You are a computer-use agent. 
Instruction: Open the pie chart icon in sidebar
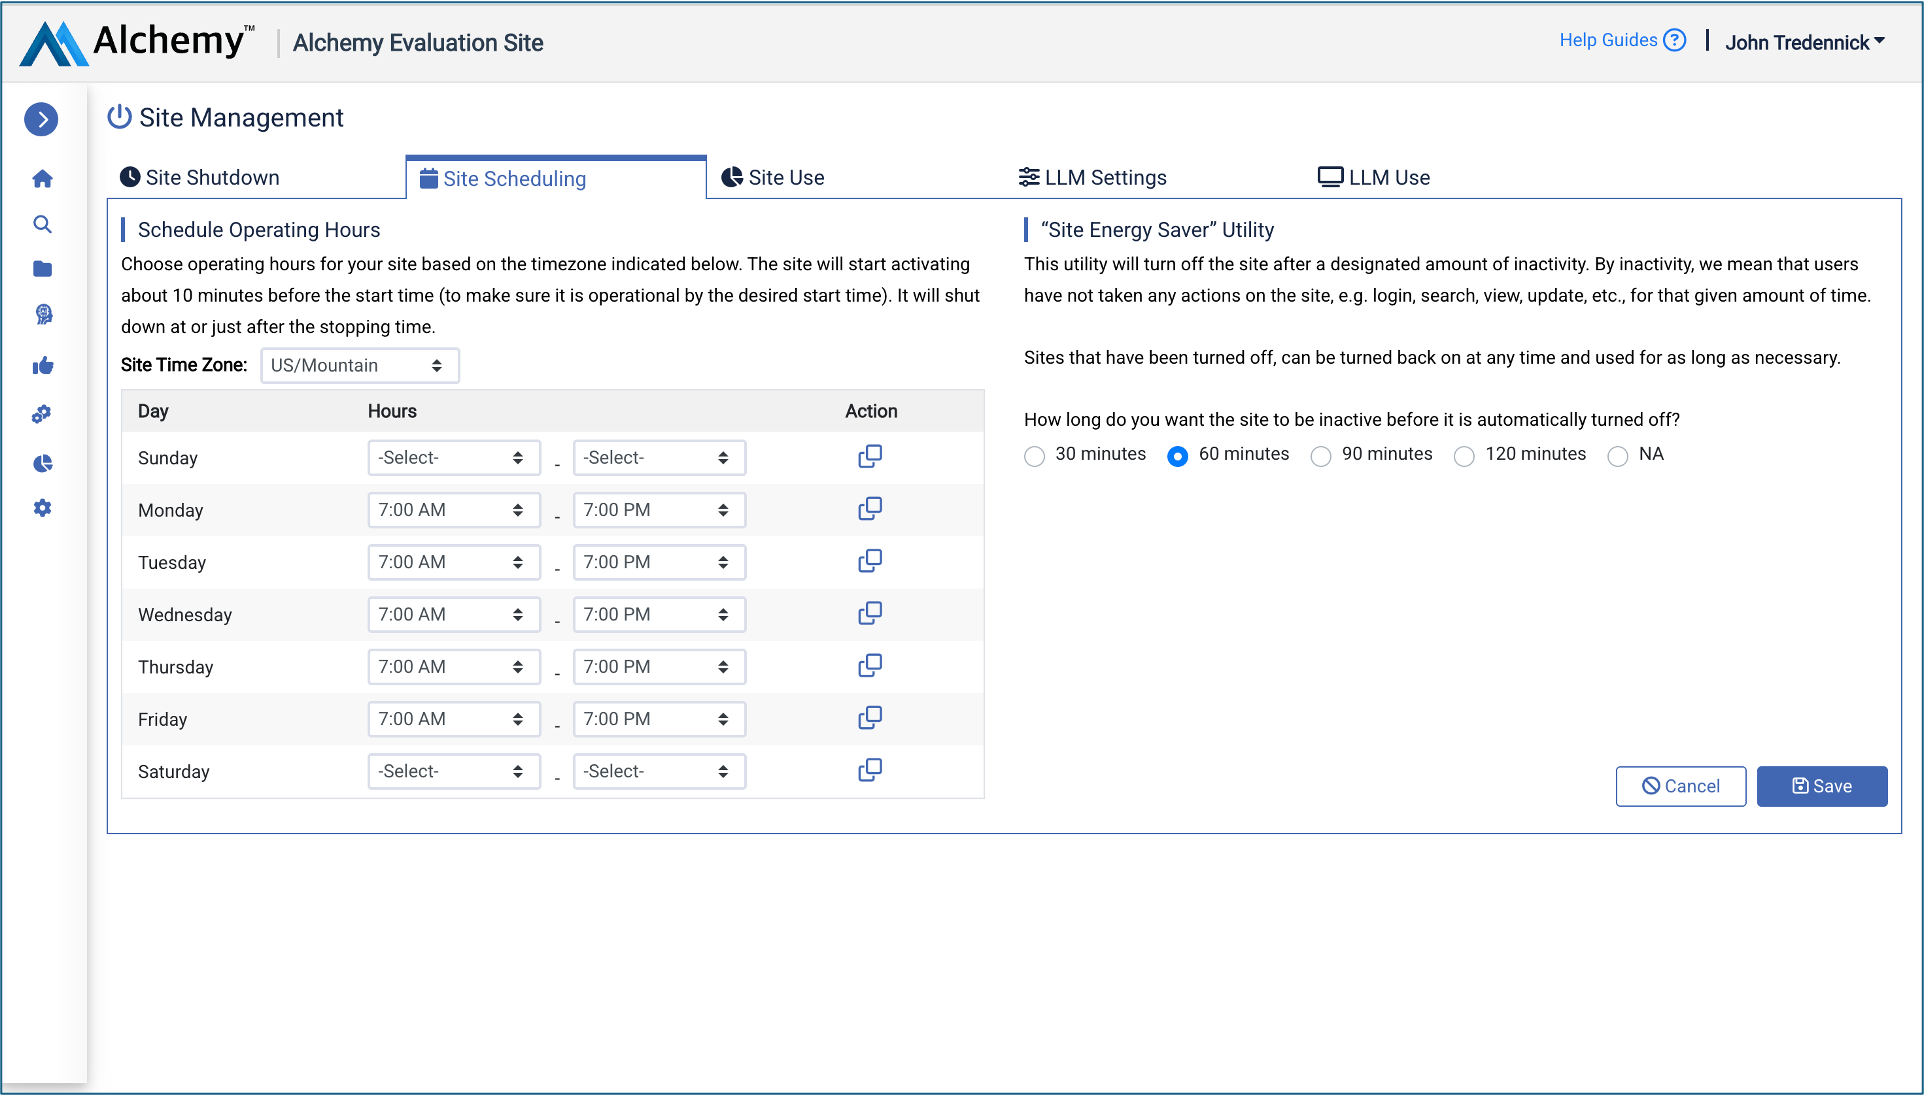click(x=42, y=463)
